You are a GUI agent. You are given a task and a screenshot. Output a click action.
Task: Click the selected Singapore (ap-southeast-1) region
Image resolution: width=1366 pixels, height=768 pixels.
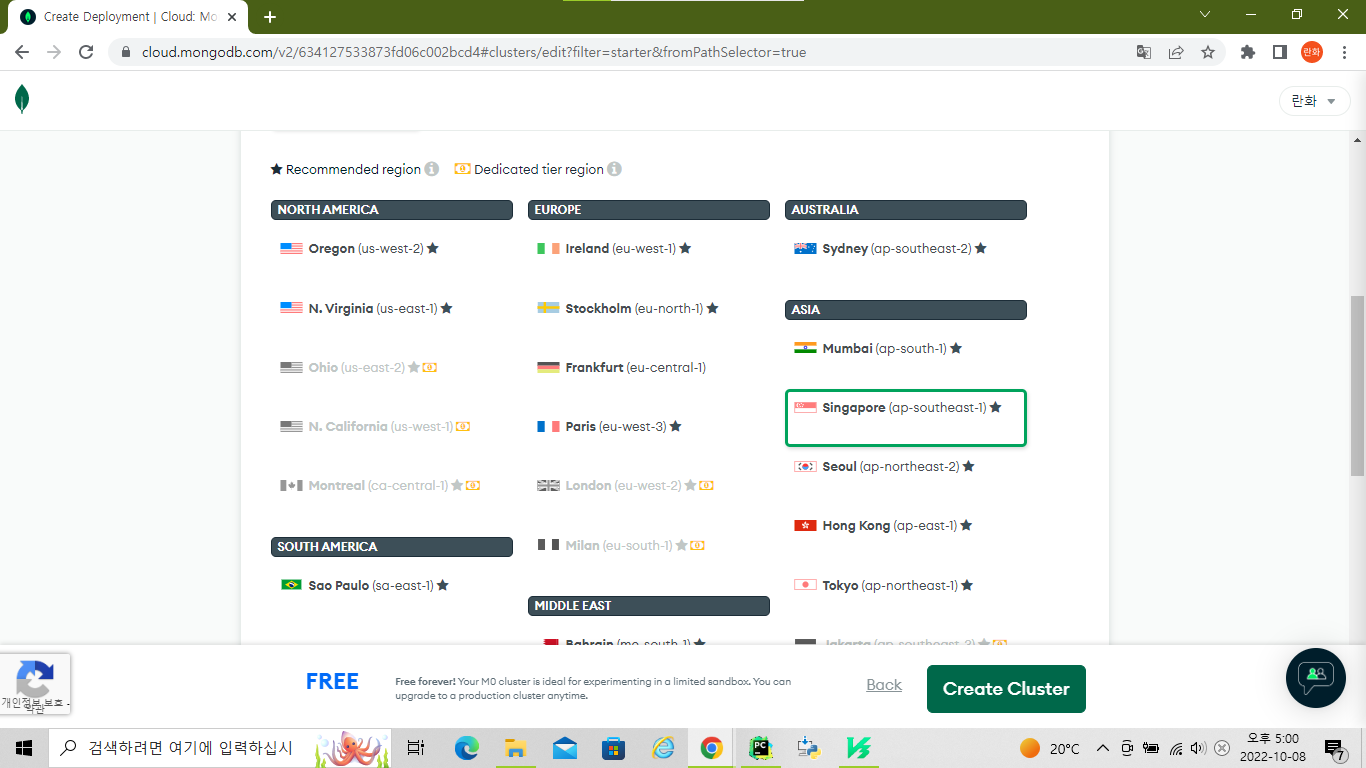[x=906, y=417]
